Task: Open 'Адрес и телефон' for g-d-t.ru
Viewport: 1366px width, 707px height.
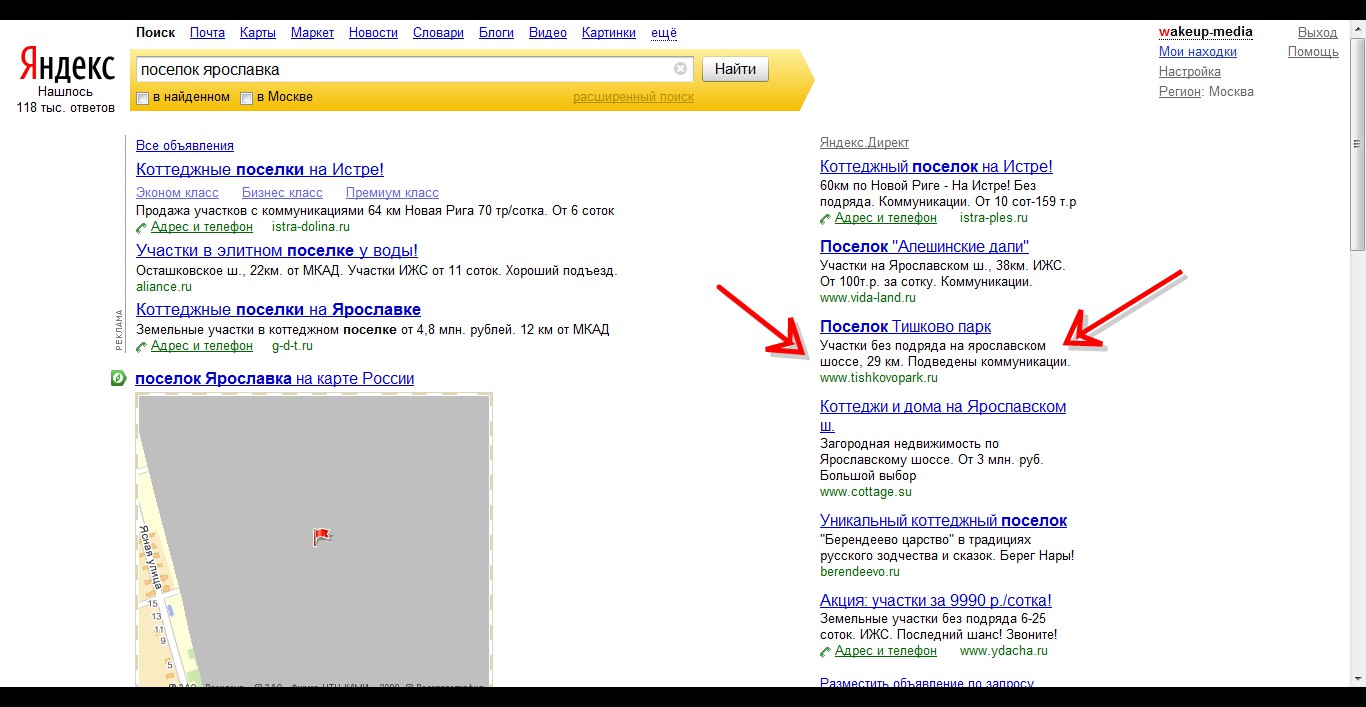Action: pos(202,345)
